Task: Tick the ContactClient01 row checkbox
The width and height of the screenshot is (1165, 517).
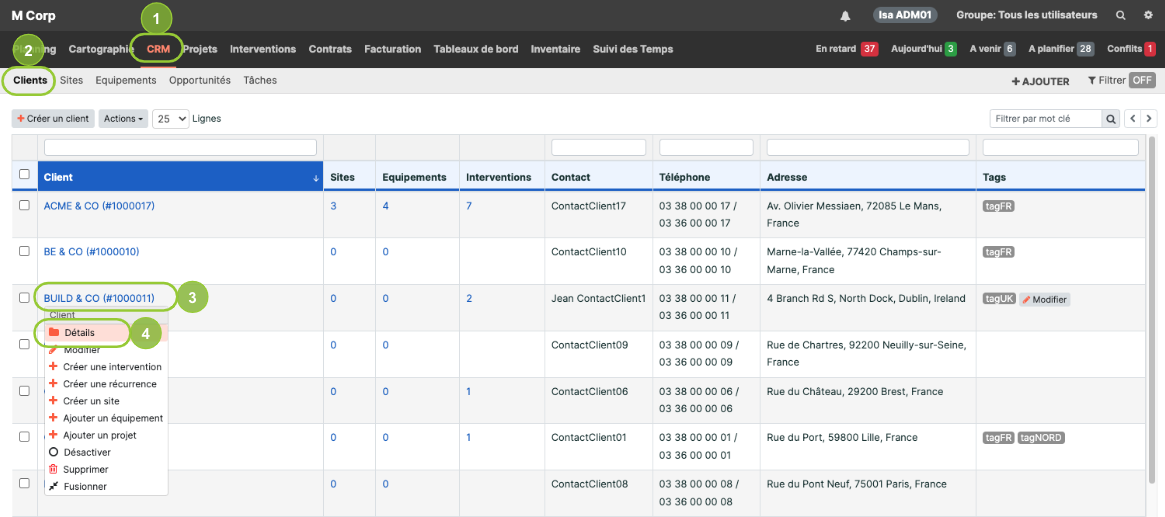Action: [x=24, y=437]
